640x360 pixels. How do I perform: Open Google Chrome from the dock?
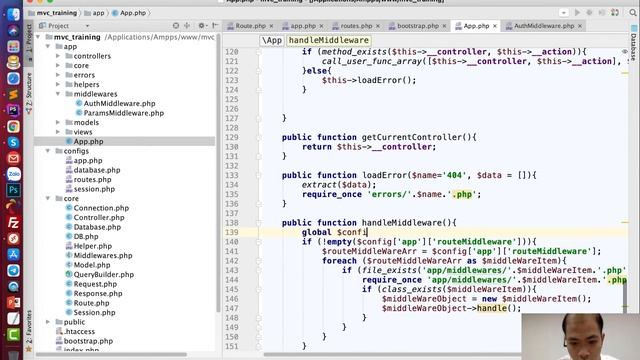tap(13, 127)
